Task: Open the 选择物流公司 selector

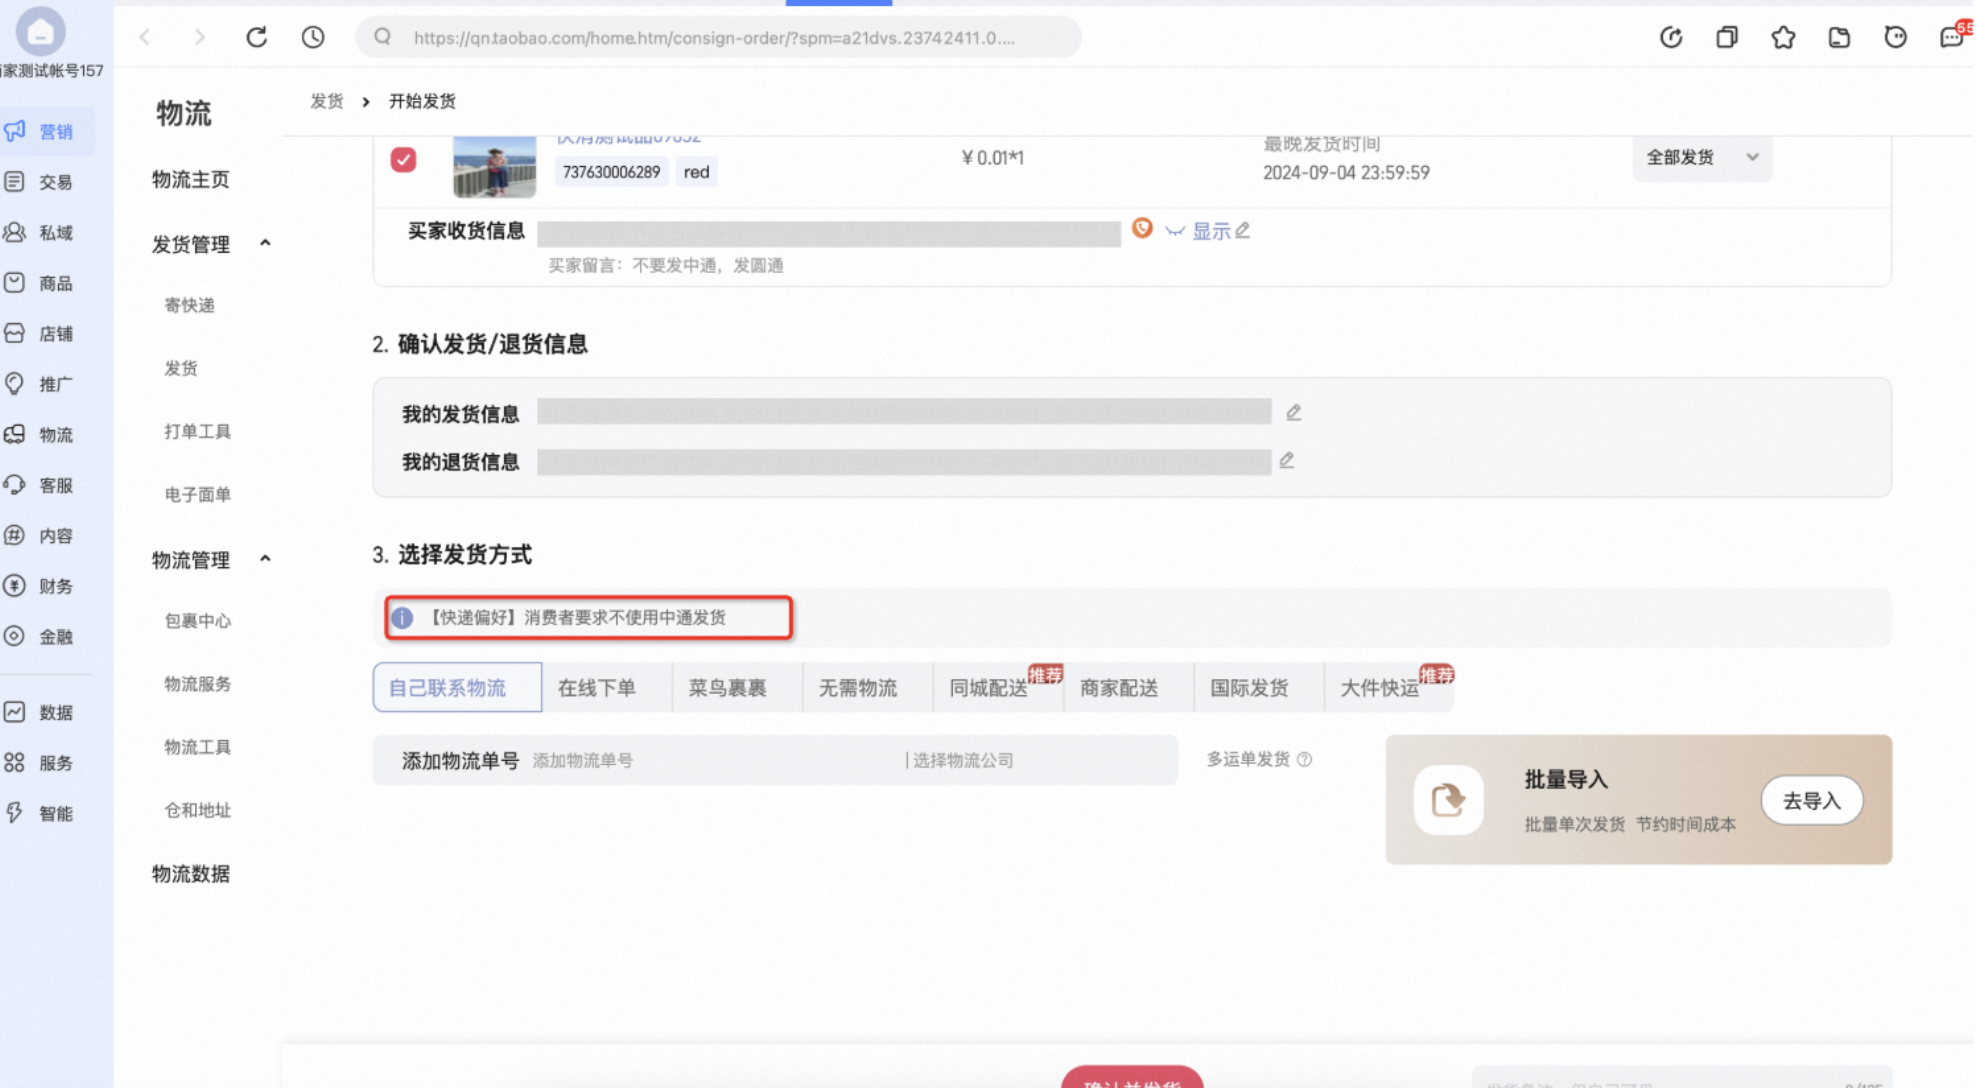Action: (x=1040, y=761)
